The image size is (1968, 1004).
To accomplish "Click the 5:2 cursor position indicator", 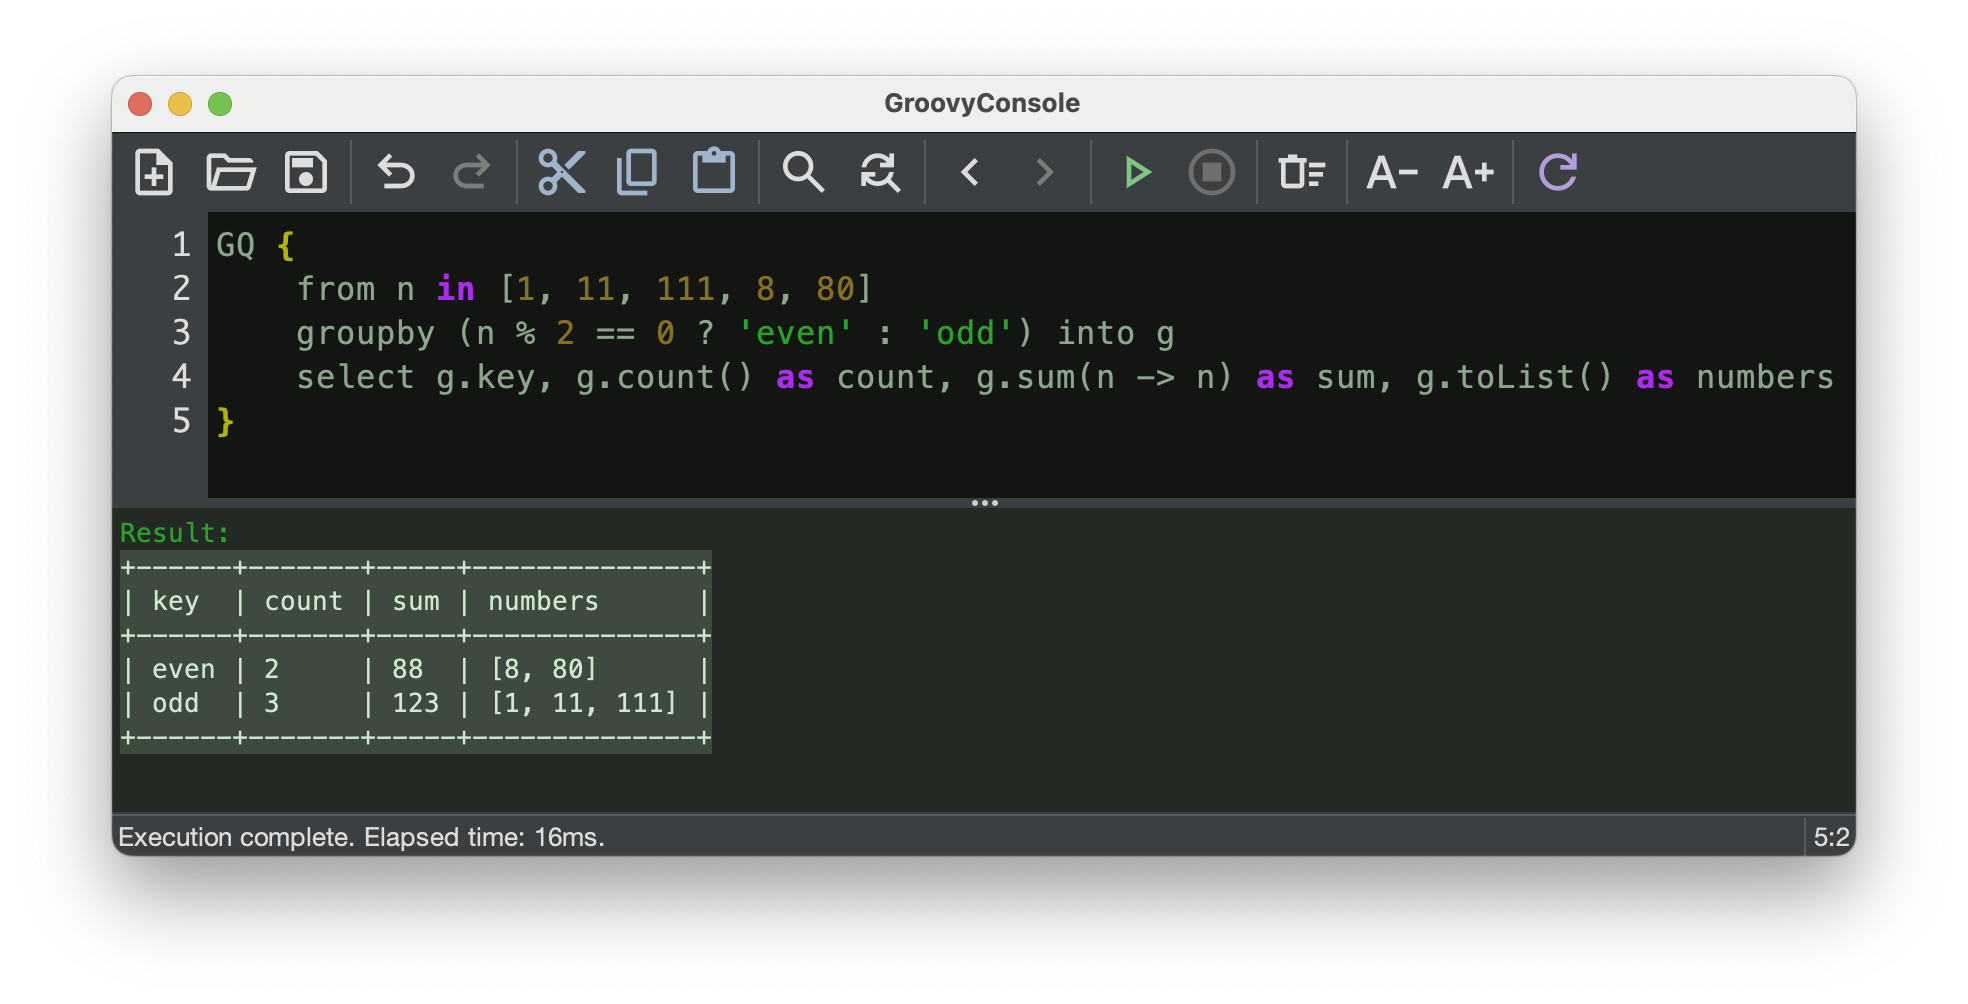I will pyautogui.click(x=1832, y=837).
